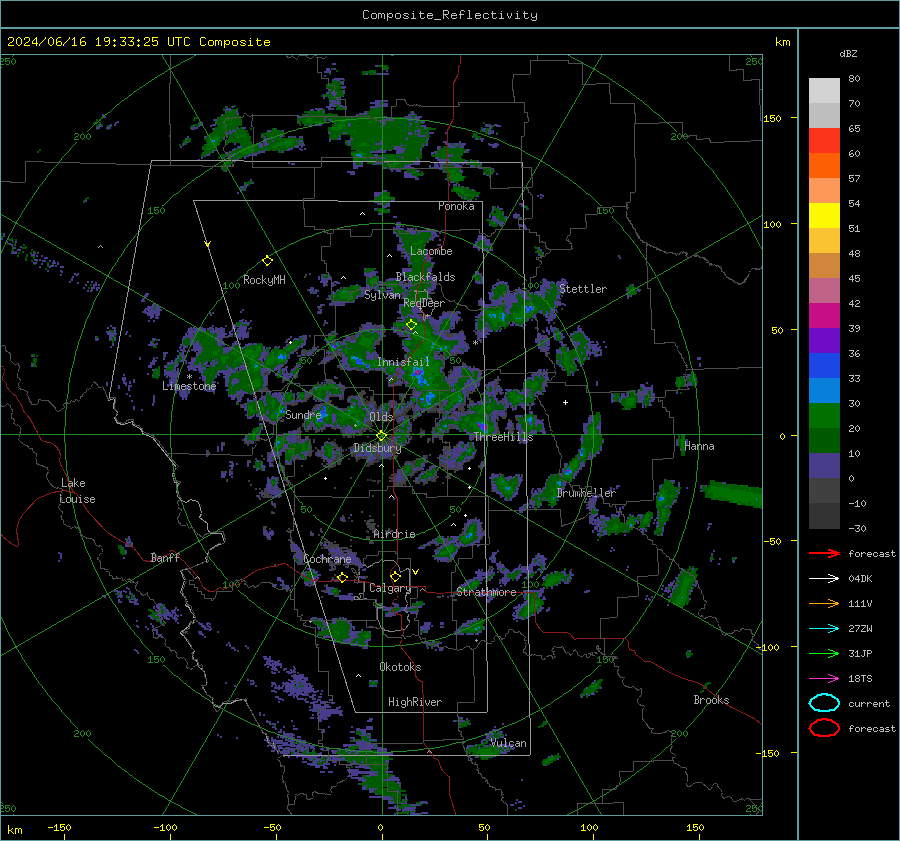Click the Composite_Reflectivity title

(450, 15)
